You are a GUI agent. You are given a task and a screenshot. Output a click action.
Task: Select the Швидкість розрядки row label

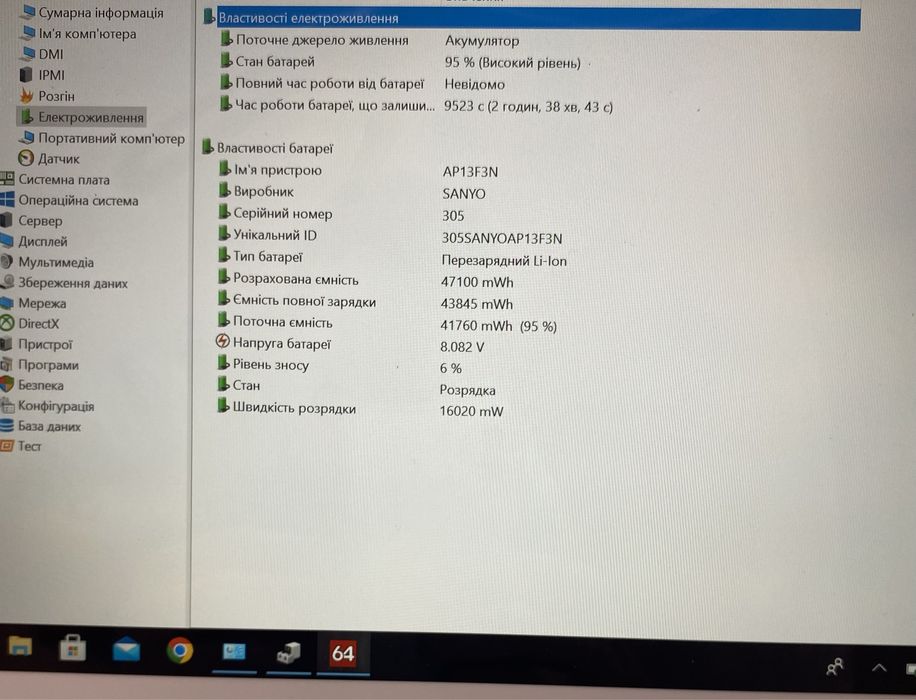click(294, 408)
